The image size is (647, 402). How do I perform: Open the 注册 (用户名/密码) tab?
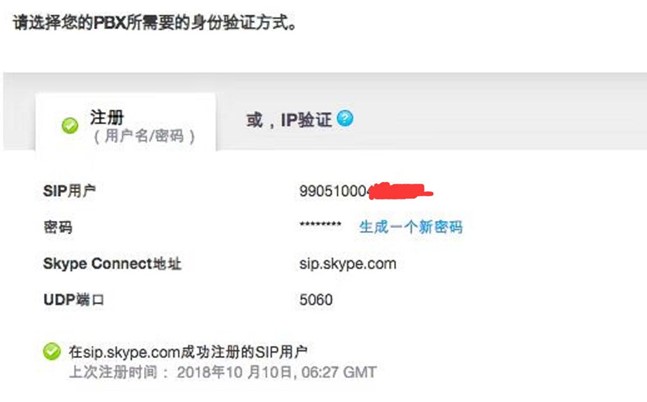pyautogui.click(x=125, y=122)
